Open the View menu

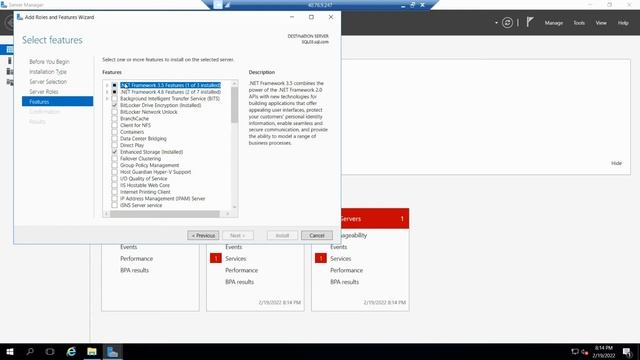[x=601, y=23]
